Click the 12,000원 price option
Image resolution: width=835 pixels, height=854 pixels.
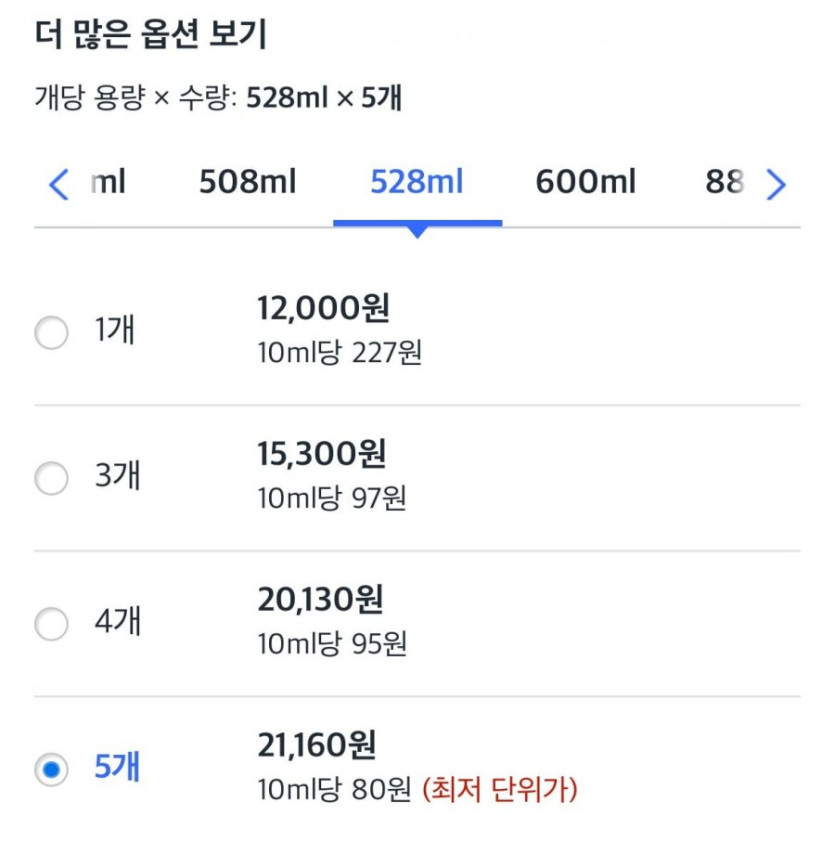pyautogui.click(x=323, y=309)
